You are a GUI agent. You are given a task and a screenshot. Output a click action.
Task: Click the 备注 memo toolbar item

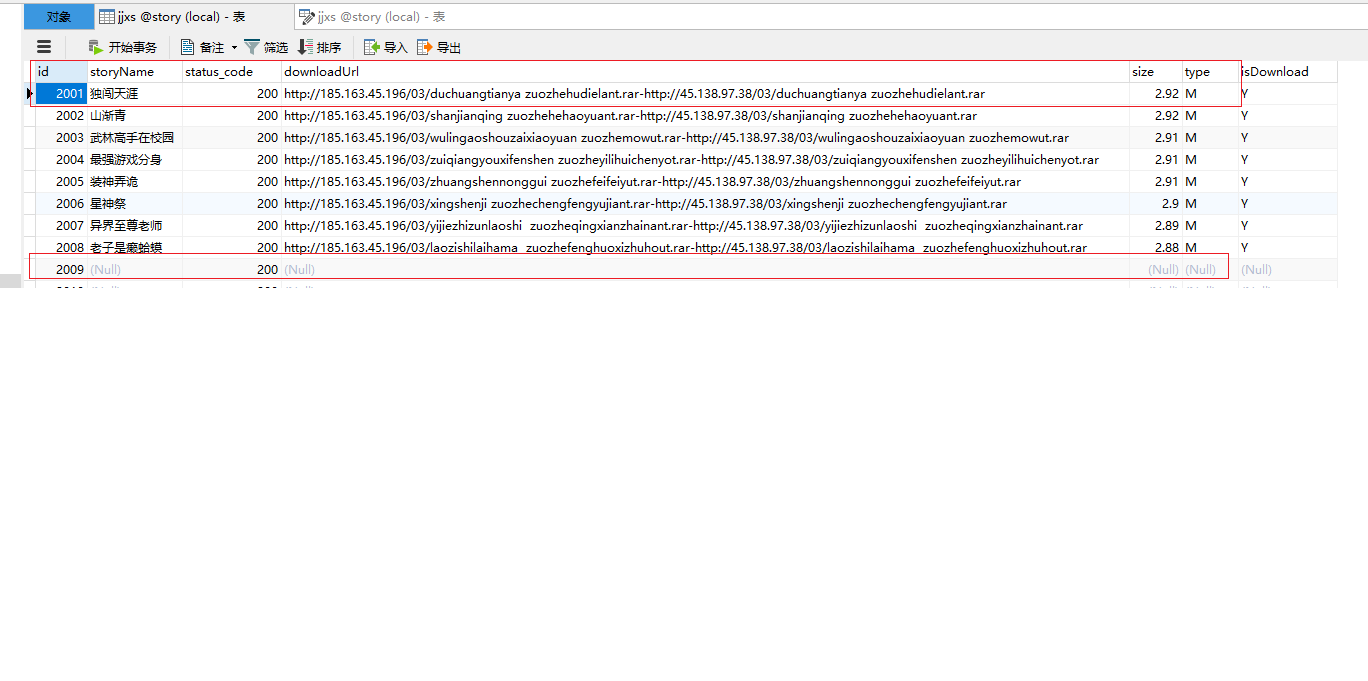(202, 47)
